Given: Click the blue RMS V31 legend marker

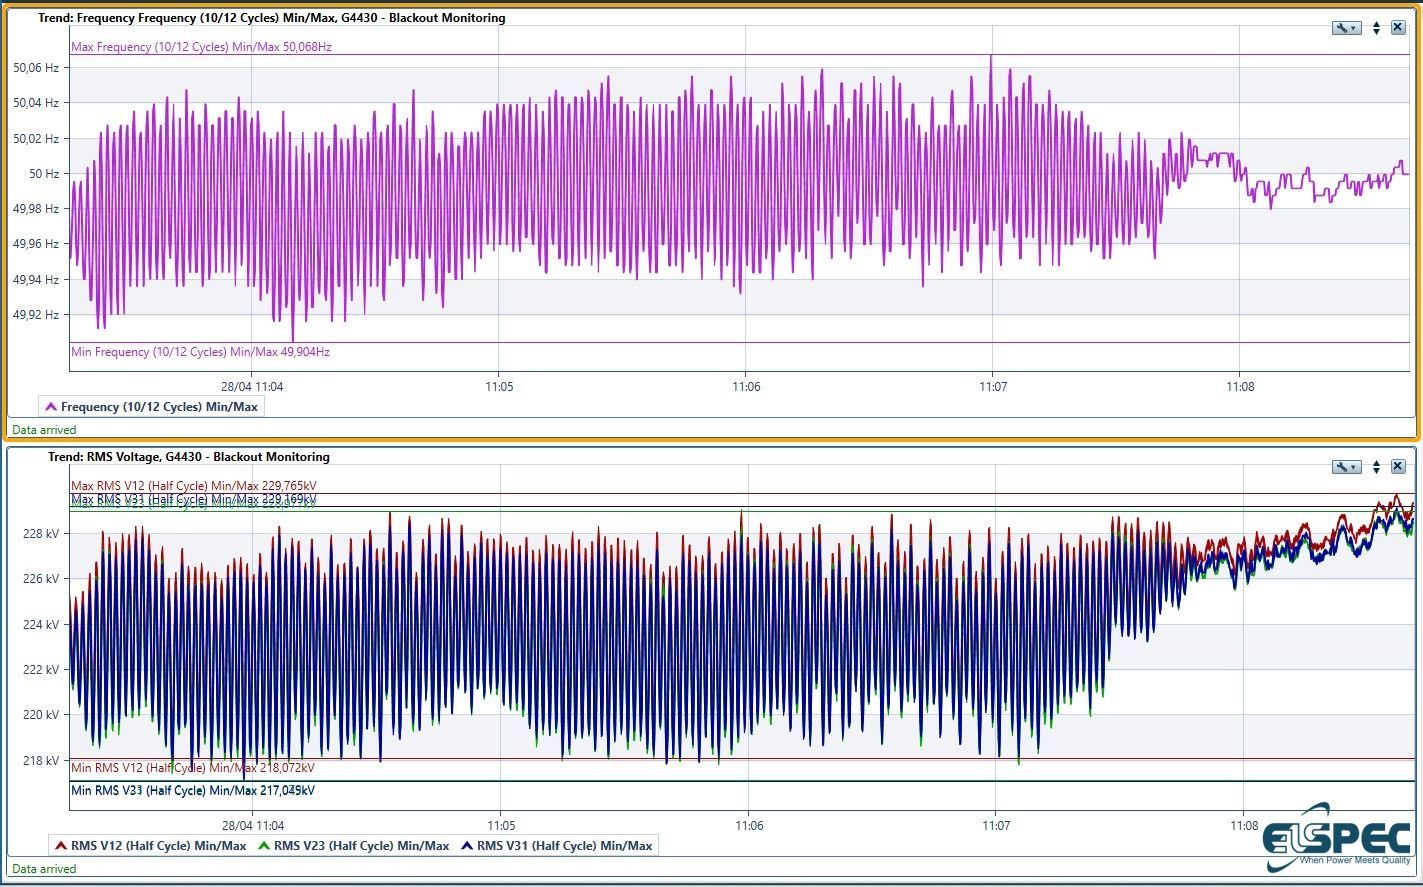Looking at the screenshot, I should pos(467,846).
